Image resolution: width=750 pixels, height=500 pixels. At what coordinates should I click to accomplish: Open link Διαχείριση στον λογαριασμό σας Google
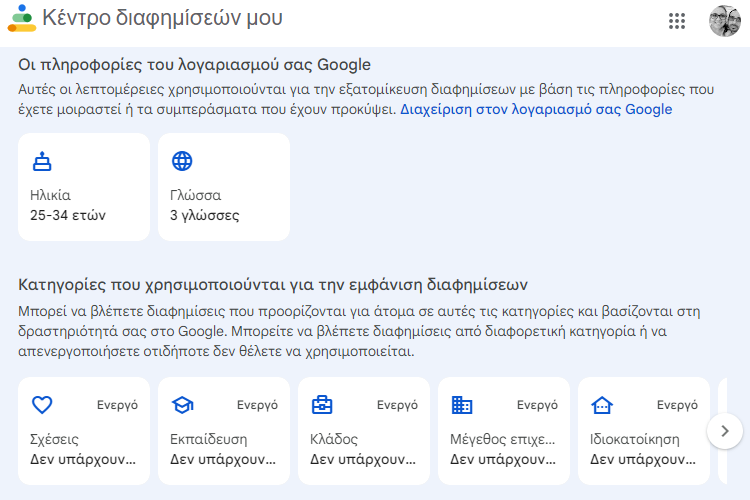pyautogui.click(x=536, y=110)
